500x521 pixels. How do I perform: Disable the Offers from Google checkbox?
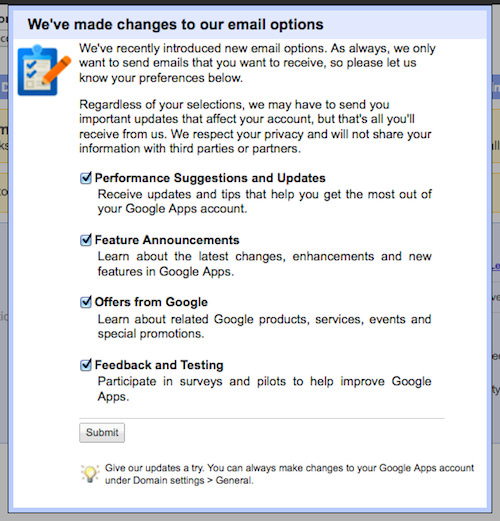[86, 302]
